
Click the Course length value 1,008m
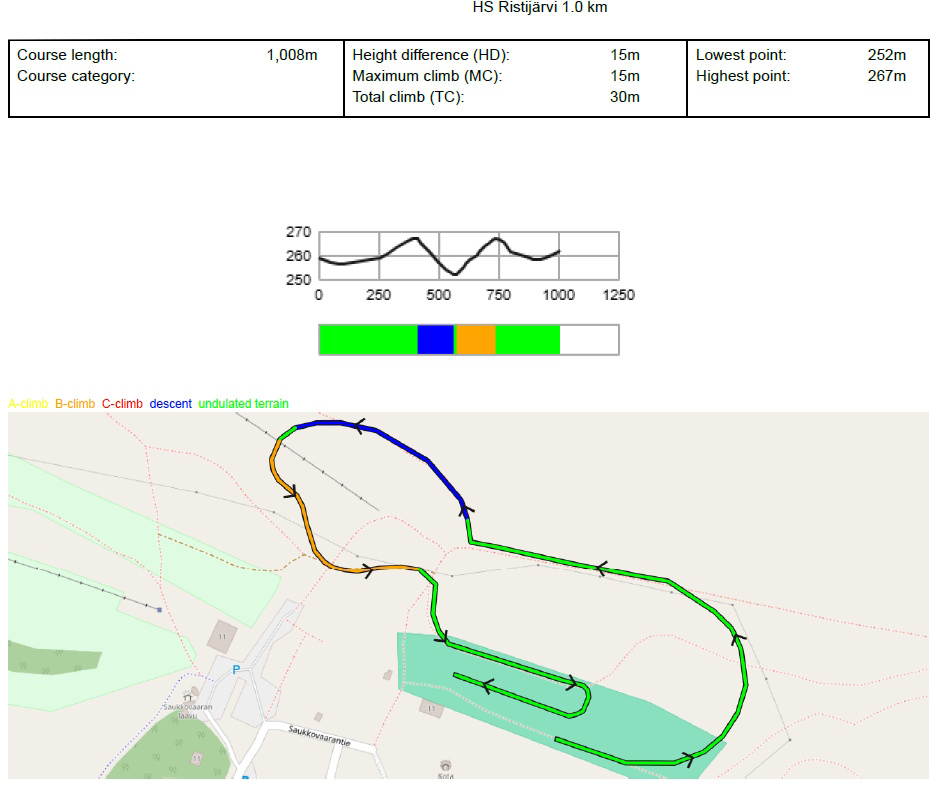tap(291, 55)
